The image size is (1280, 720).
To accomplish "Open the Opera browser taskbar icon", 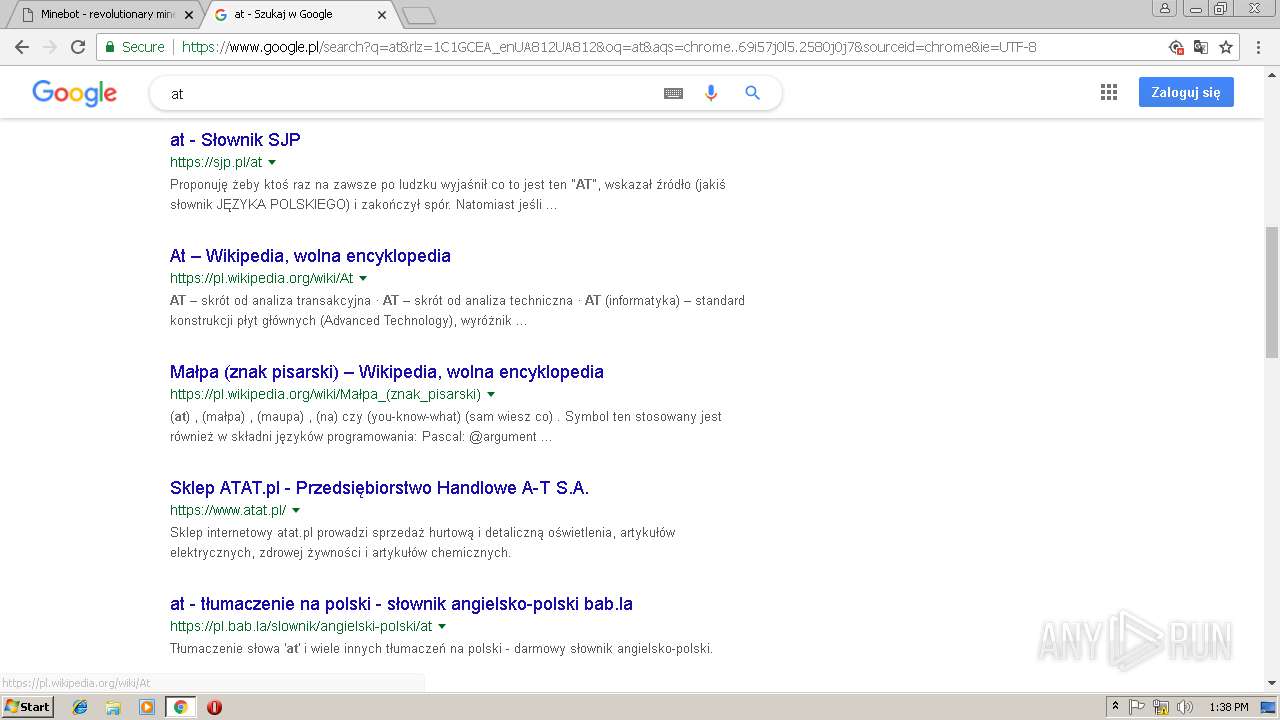I will coord(214,707).
